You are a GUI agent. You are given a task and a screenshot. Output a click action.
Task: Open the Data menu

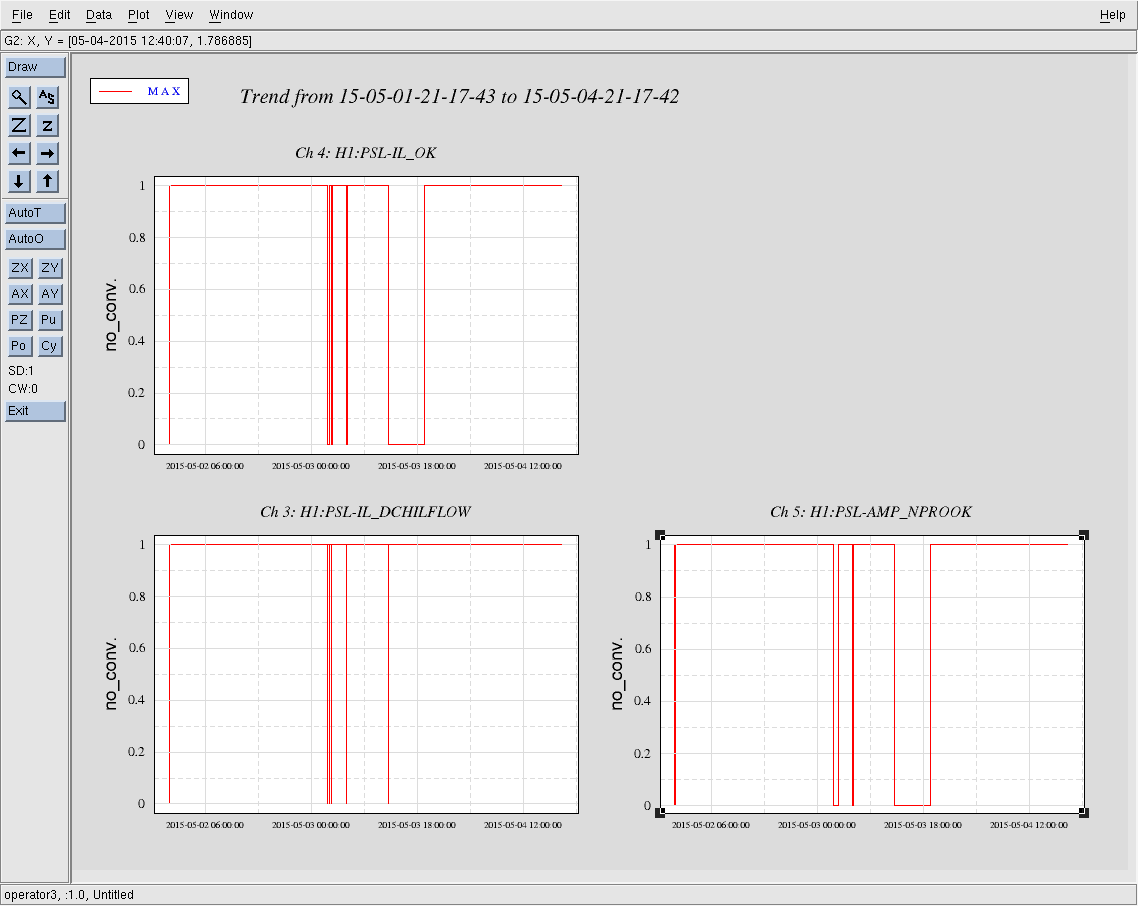coord(99,15)
